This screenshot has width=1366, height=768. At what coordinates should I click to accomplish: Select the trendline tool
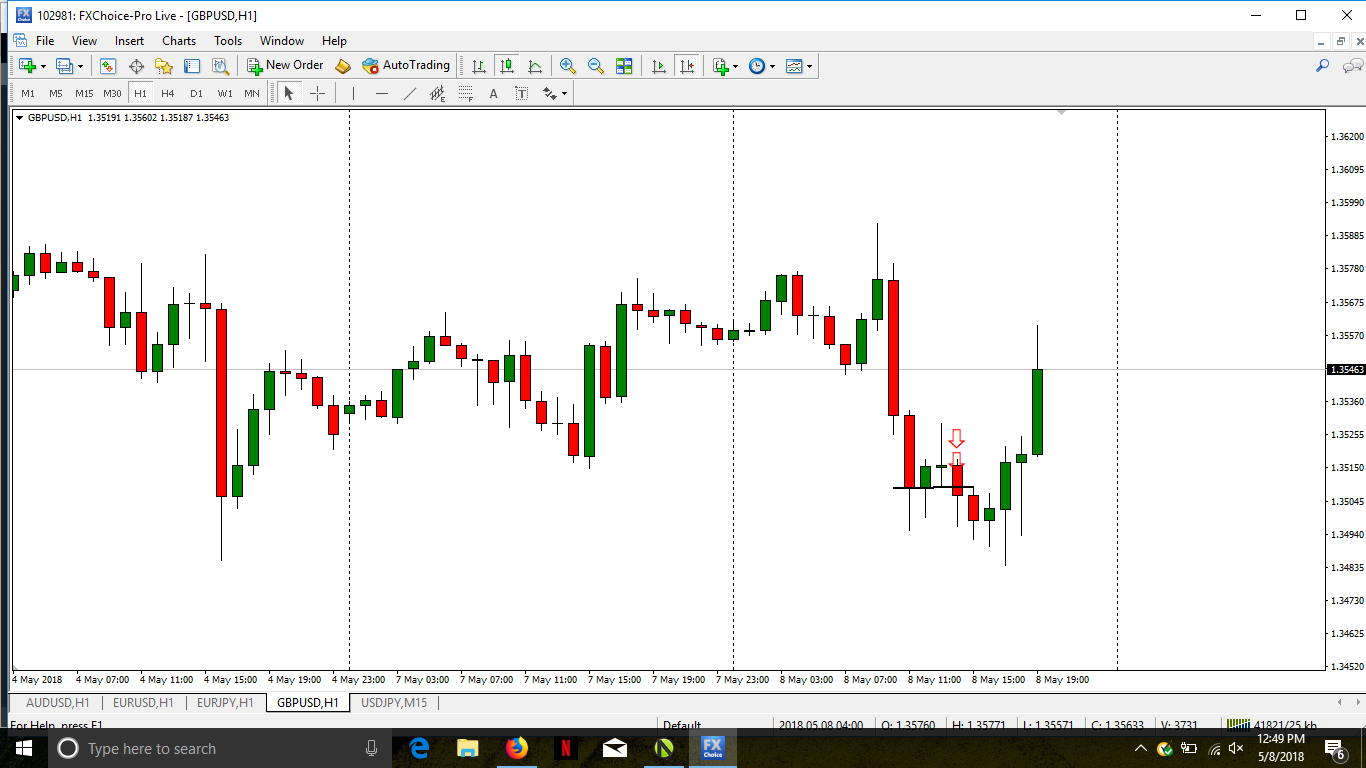point(409,94)
